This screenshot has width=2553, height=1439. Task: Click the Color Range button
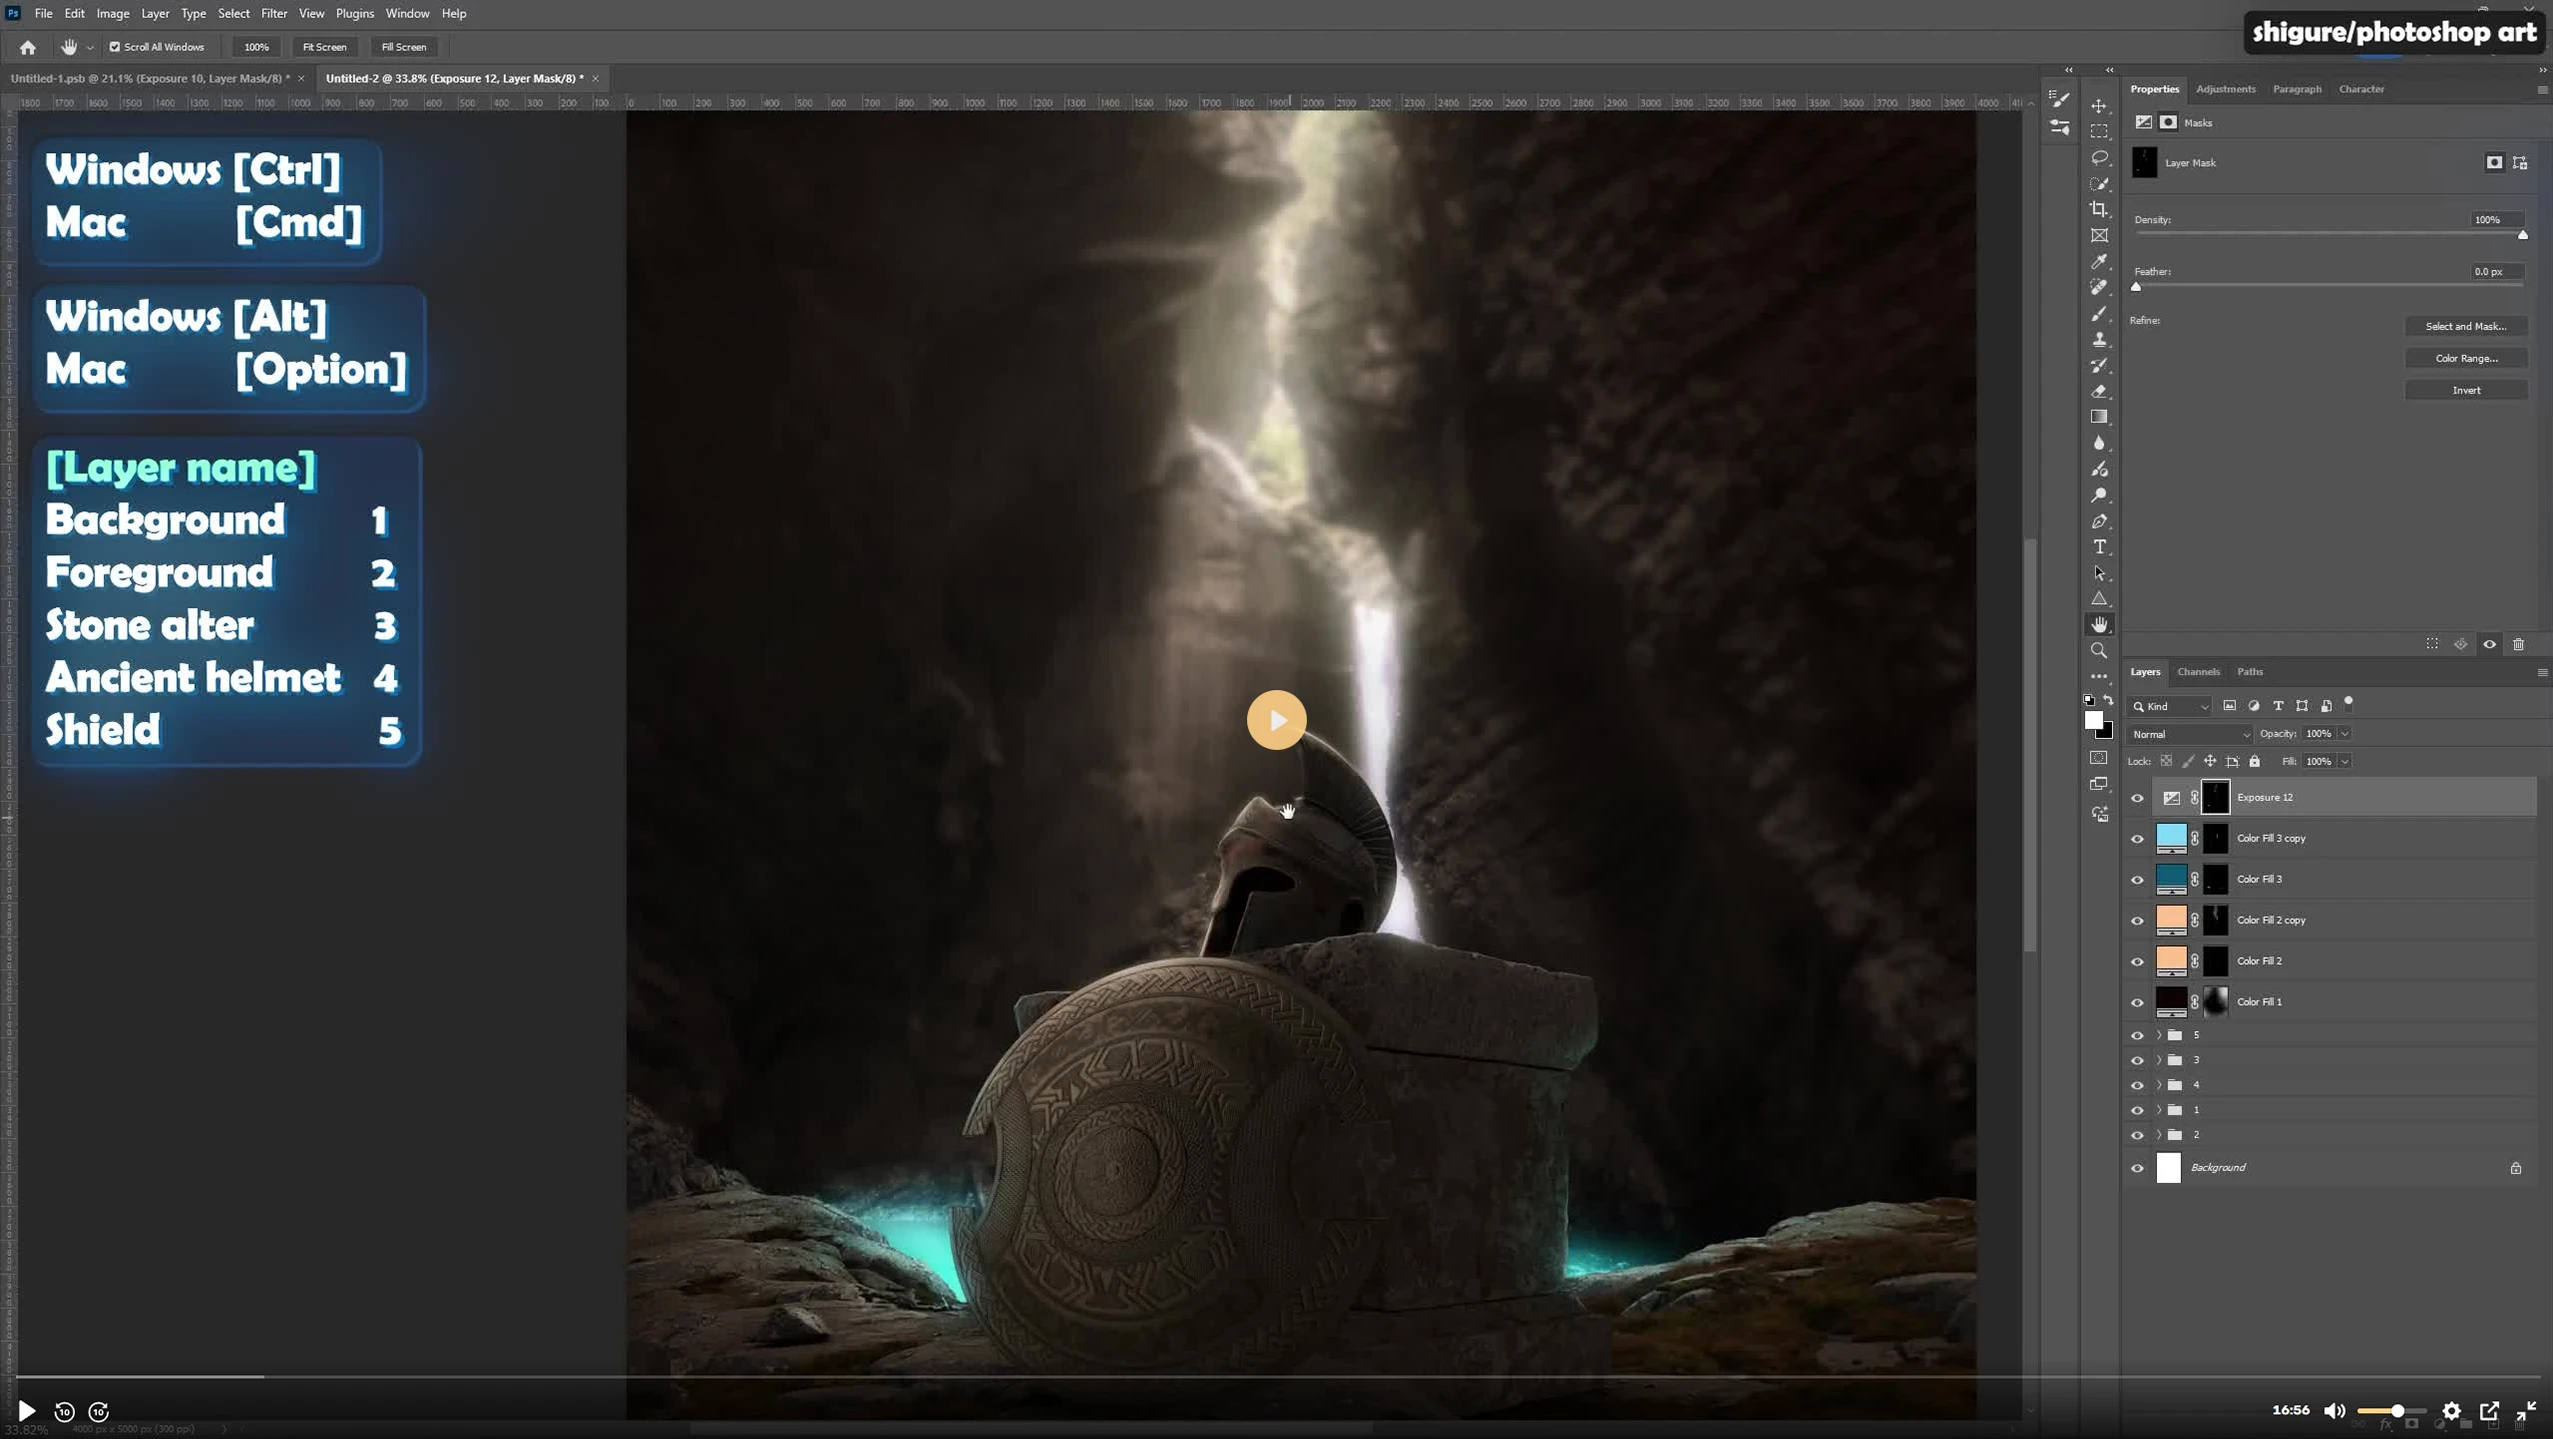coord(2465,358)
